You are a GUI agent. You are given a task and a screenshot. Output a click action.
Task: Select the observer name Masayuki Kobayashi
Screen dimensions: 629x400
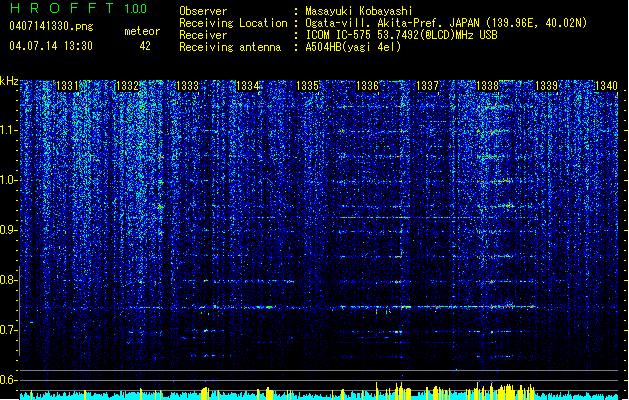point(359,11)
